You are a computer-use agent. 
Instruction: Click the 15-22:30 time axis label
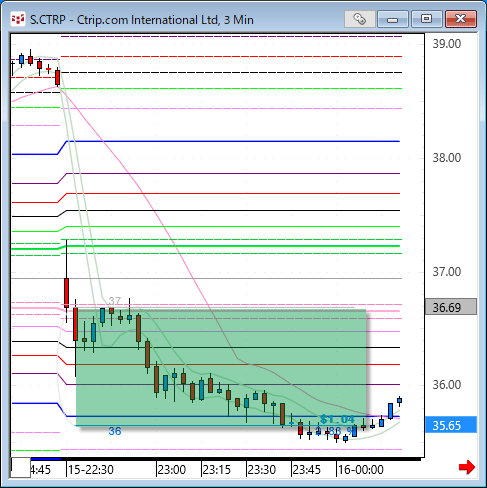pos(91,470)
